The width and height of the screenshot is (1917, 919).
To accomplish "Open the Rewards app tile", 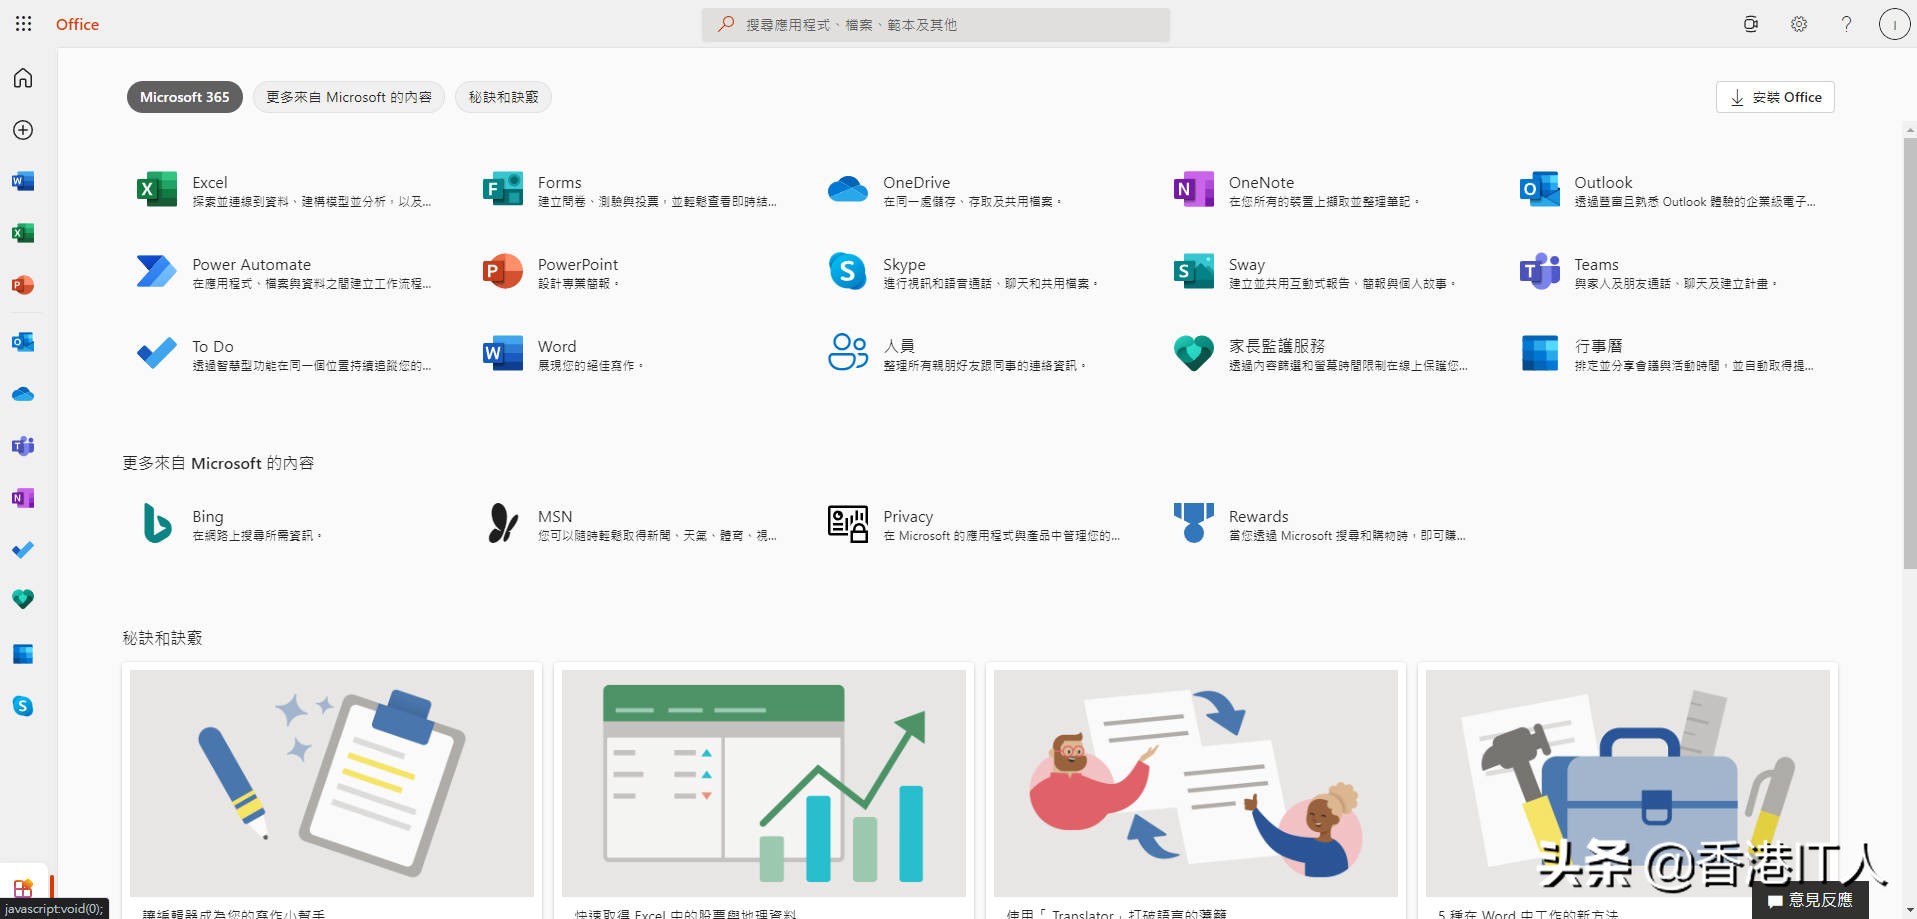I will coord(1321,524).
